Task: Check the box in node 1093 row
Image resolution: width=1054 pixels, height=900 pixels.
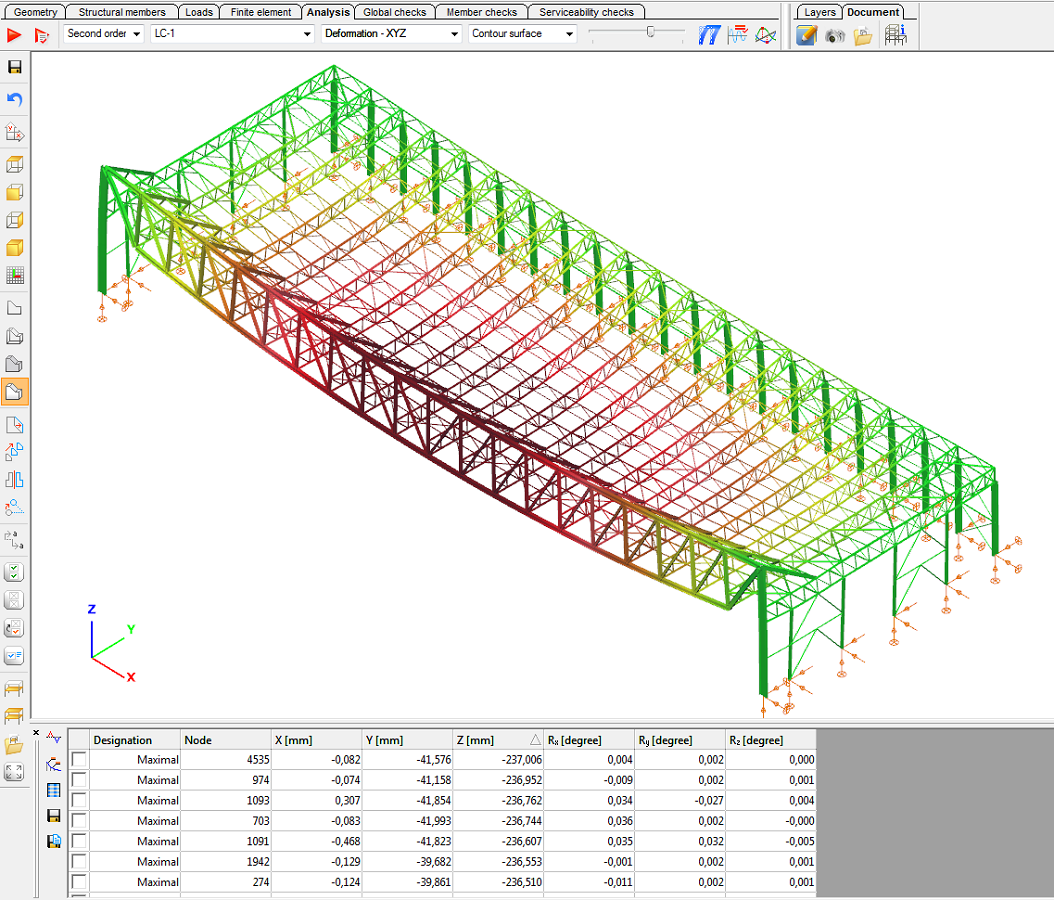Action: coord(79,801)
